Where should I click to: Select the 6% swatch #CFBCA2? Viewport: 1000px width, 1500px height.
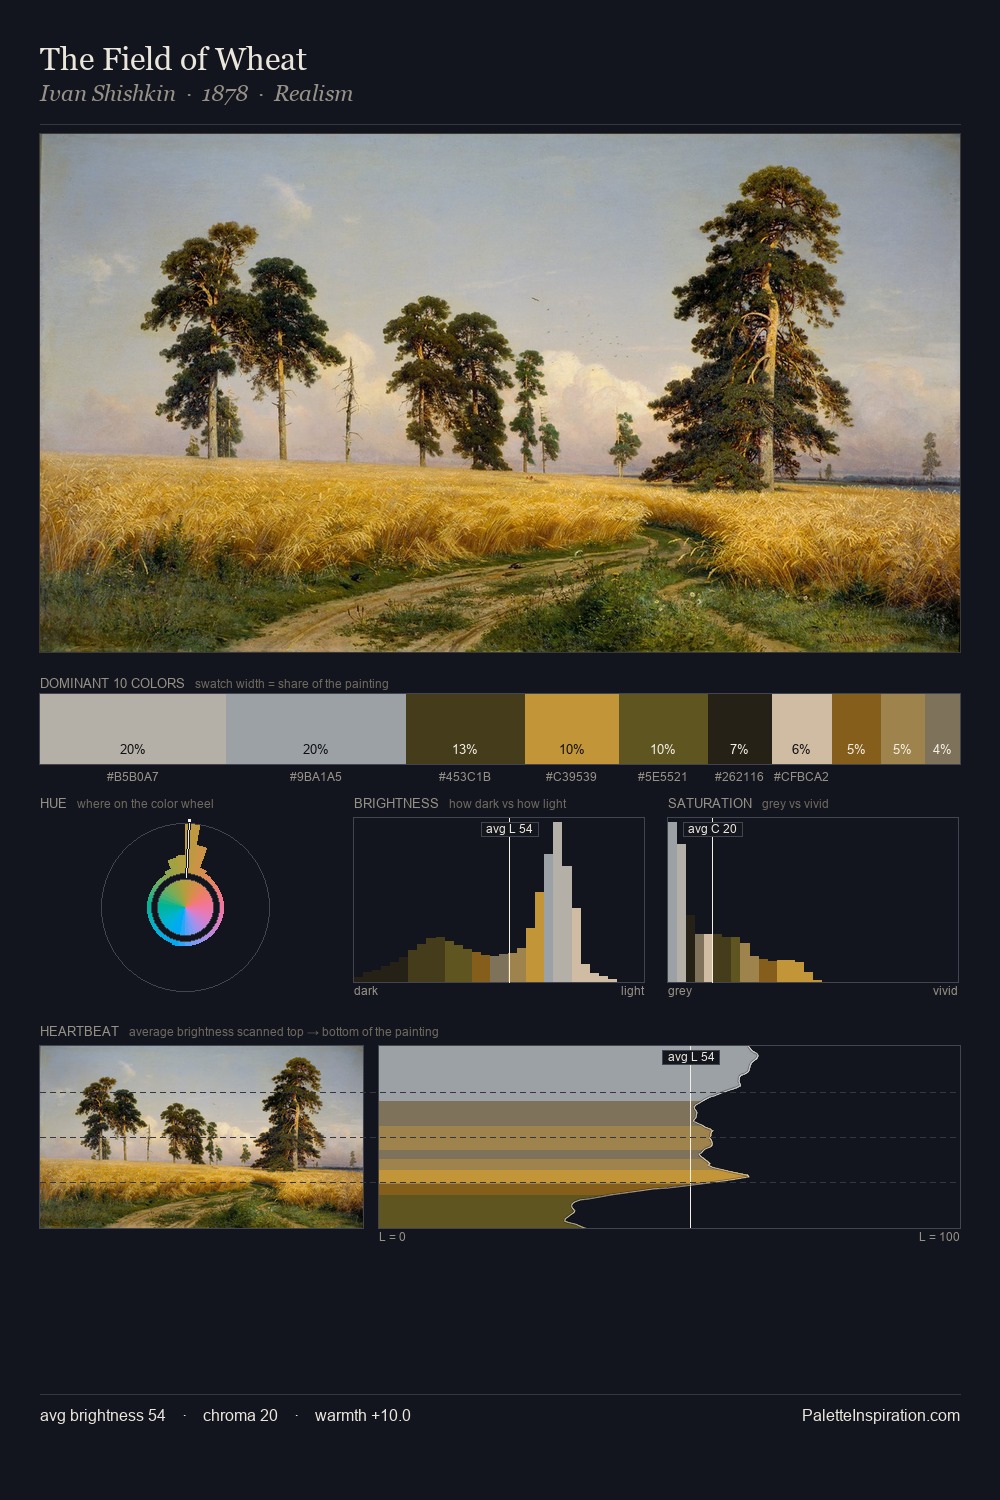tap(802, 729)
